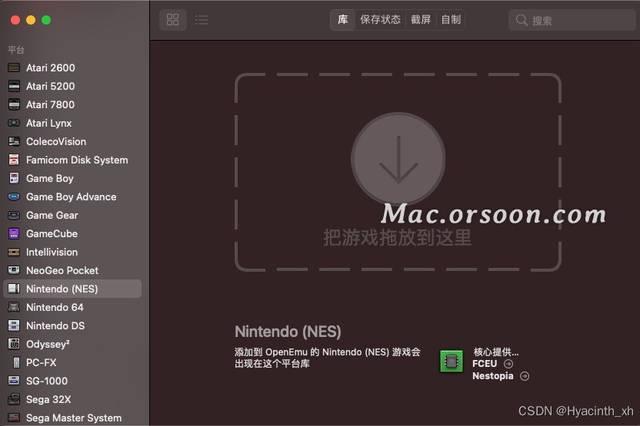Click the Atari 2600 console icon
This screenshot has height=426, width=640.
[14, 68]
